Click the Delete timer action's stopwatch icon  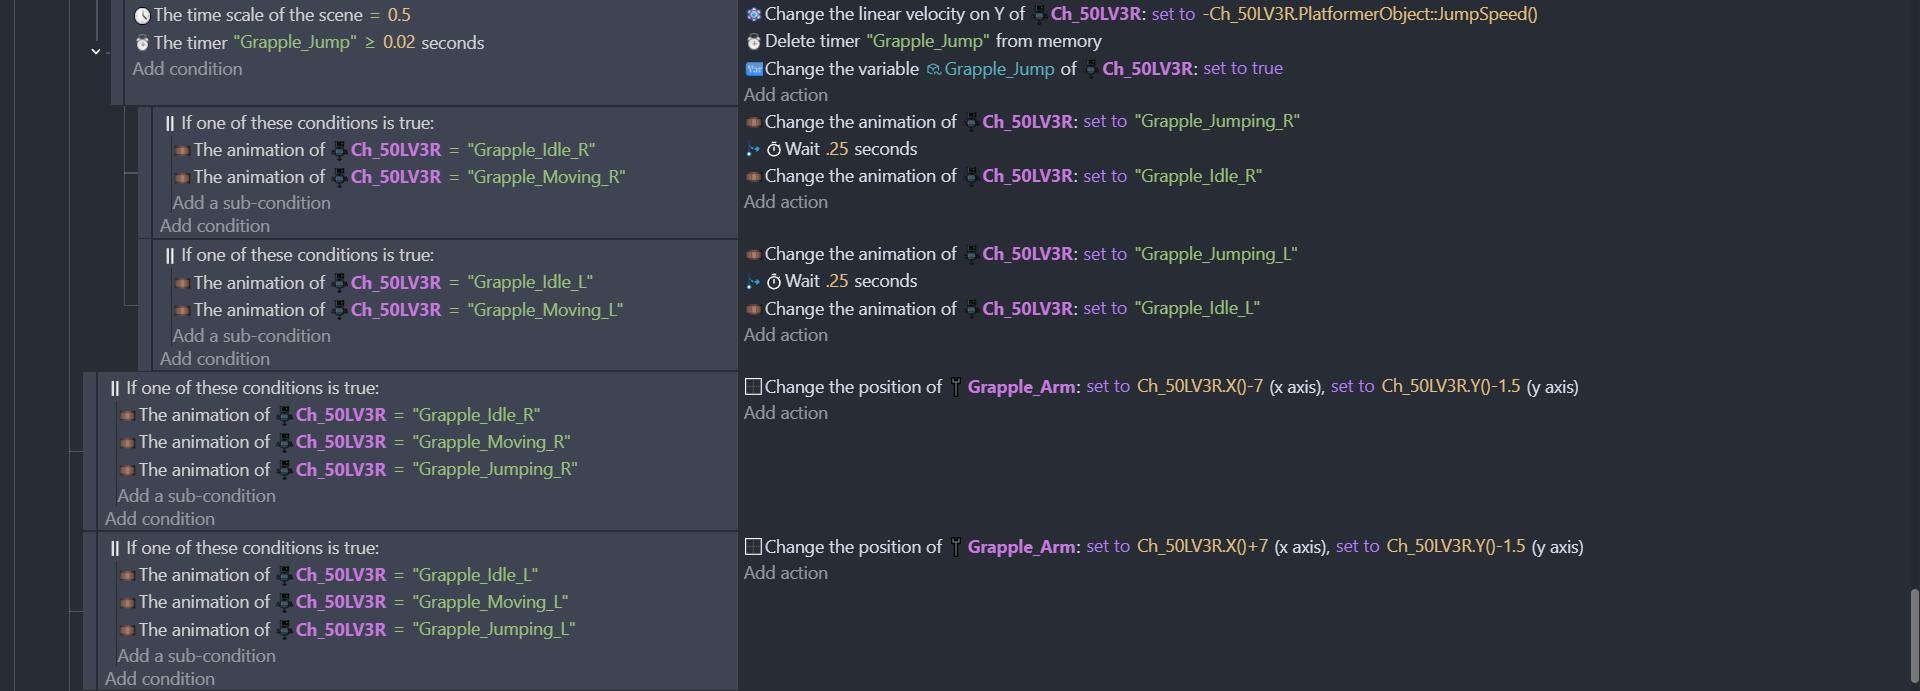click(x=754, y=41)
